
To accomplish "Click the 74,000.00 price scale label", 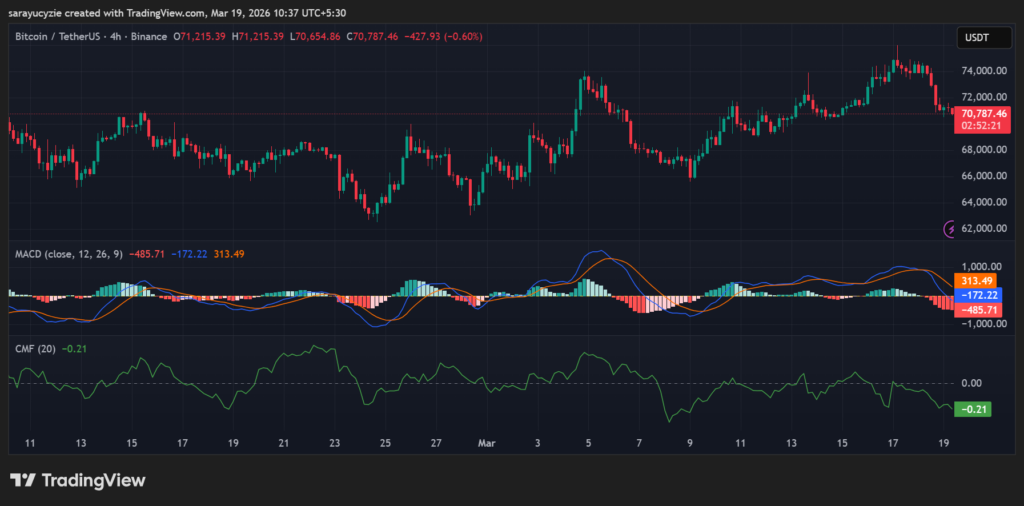I will (x=981, y=71).
